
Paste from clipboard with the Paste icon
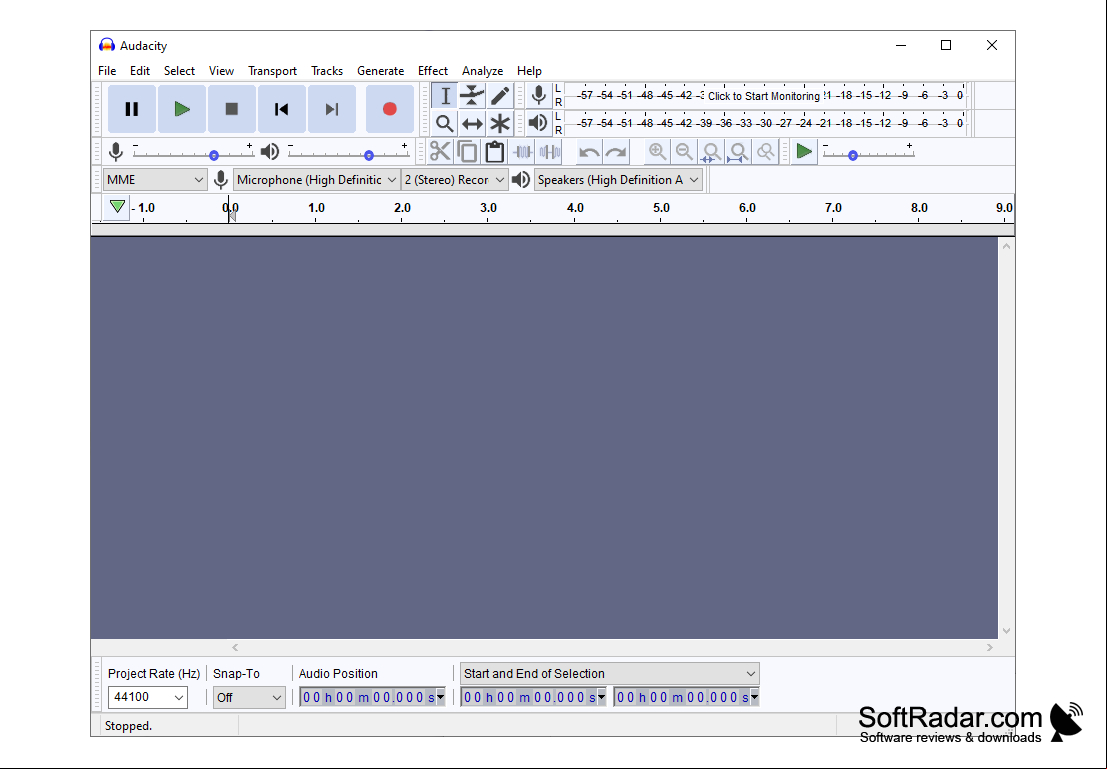point(495,152)
